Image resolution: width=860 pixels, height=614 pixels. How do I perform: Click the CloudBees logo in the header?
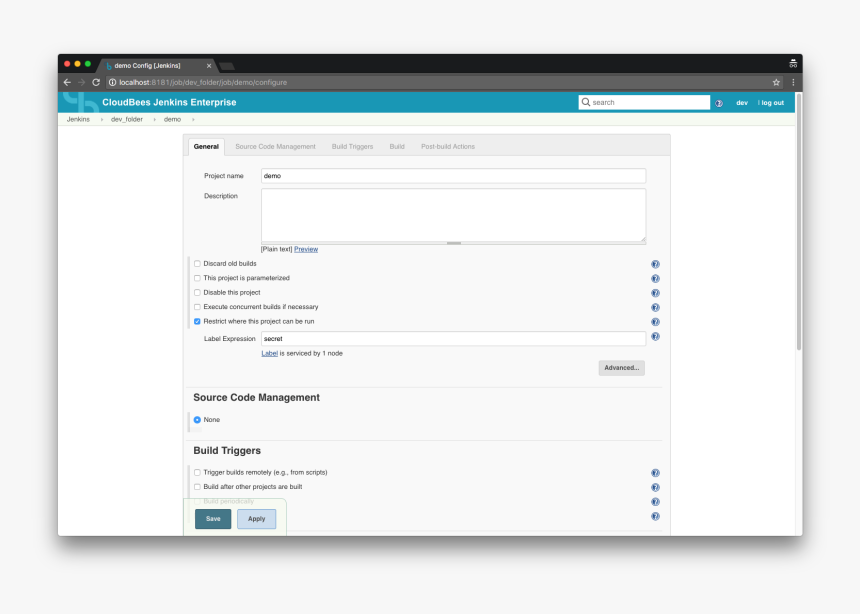(x=81, y=102)
